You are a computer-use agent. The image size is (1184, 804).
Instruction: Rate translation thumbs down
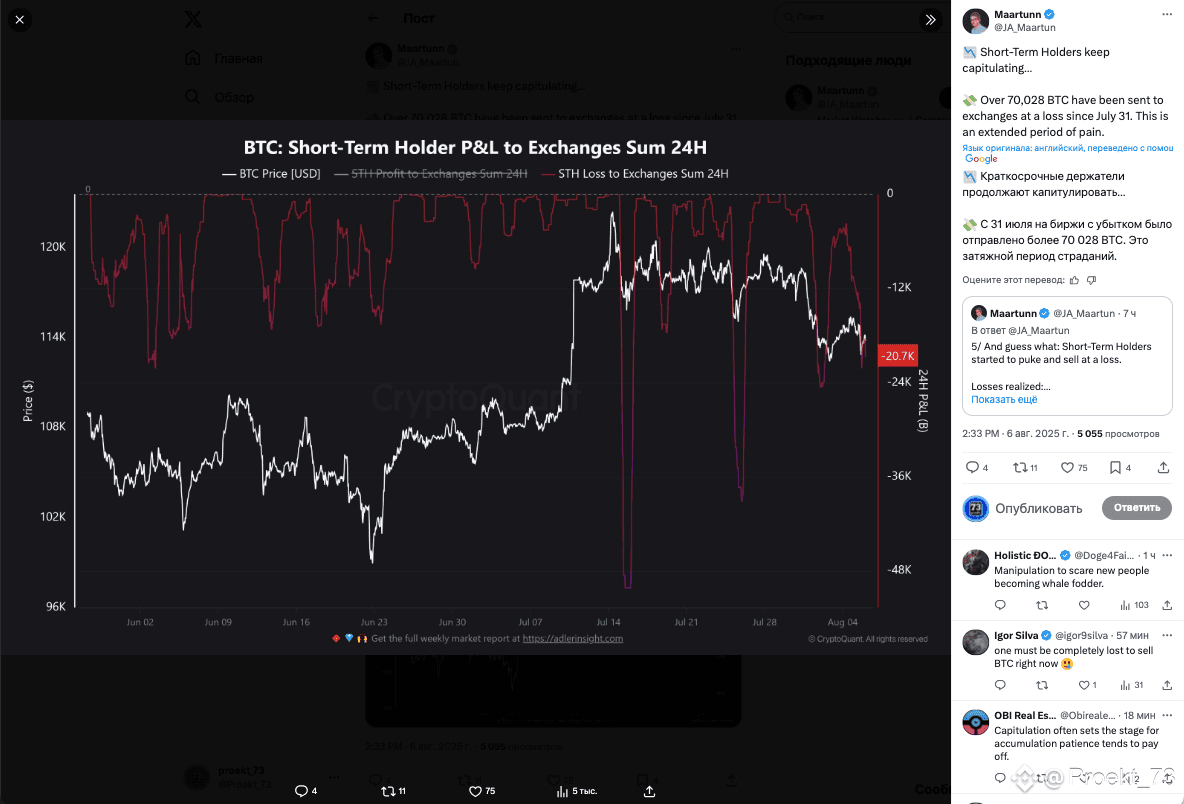click(x=1091, y=280)
